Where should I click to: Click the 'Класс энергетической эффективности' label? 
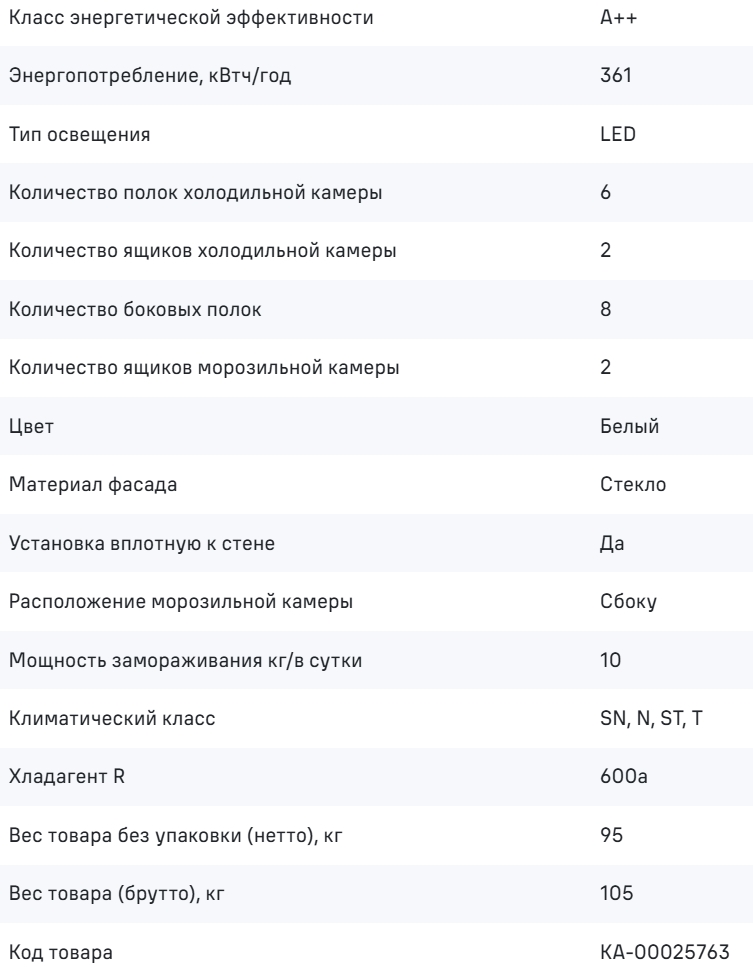[191, 17]
